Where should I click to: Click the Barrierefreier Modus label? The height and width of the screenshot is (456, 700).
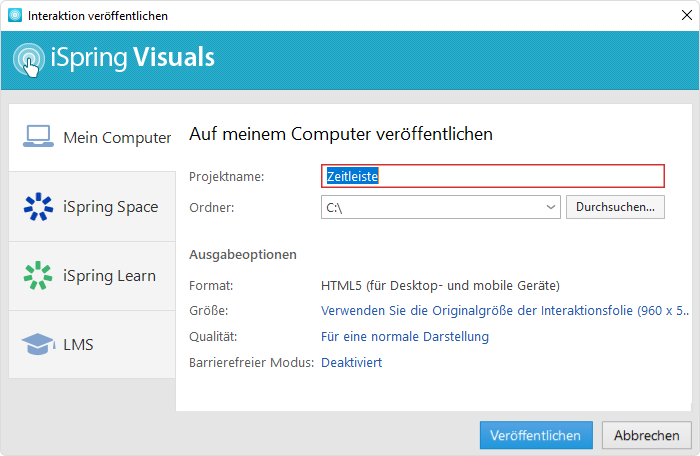point(252,362)
